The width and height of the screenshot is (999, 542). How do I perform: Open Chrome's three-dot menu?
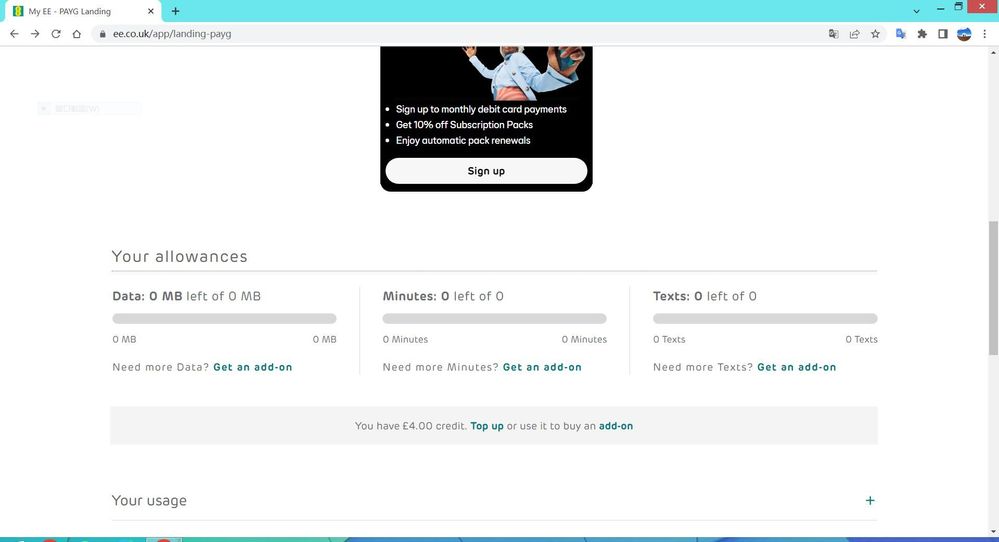(984, 33)
